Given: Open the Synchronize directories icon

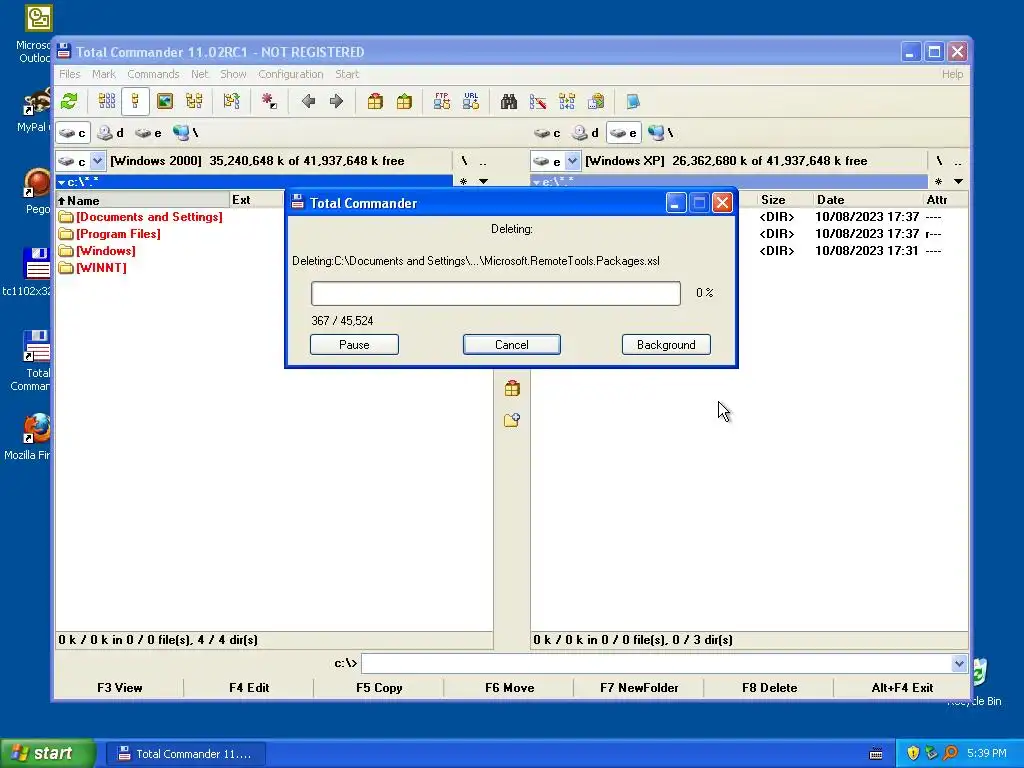Looking at the screenshot, I should tap(567, 101).
